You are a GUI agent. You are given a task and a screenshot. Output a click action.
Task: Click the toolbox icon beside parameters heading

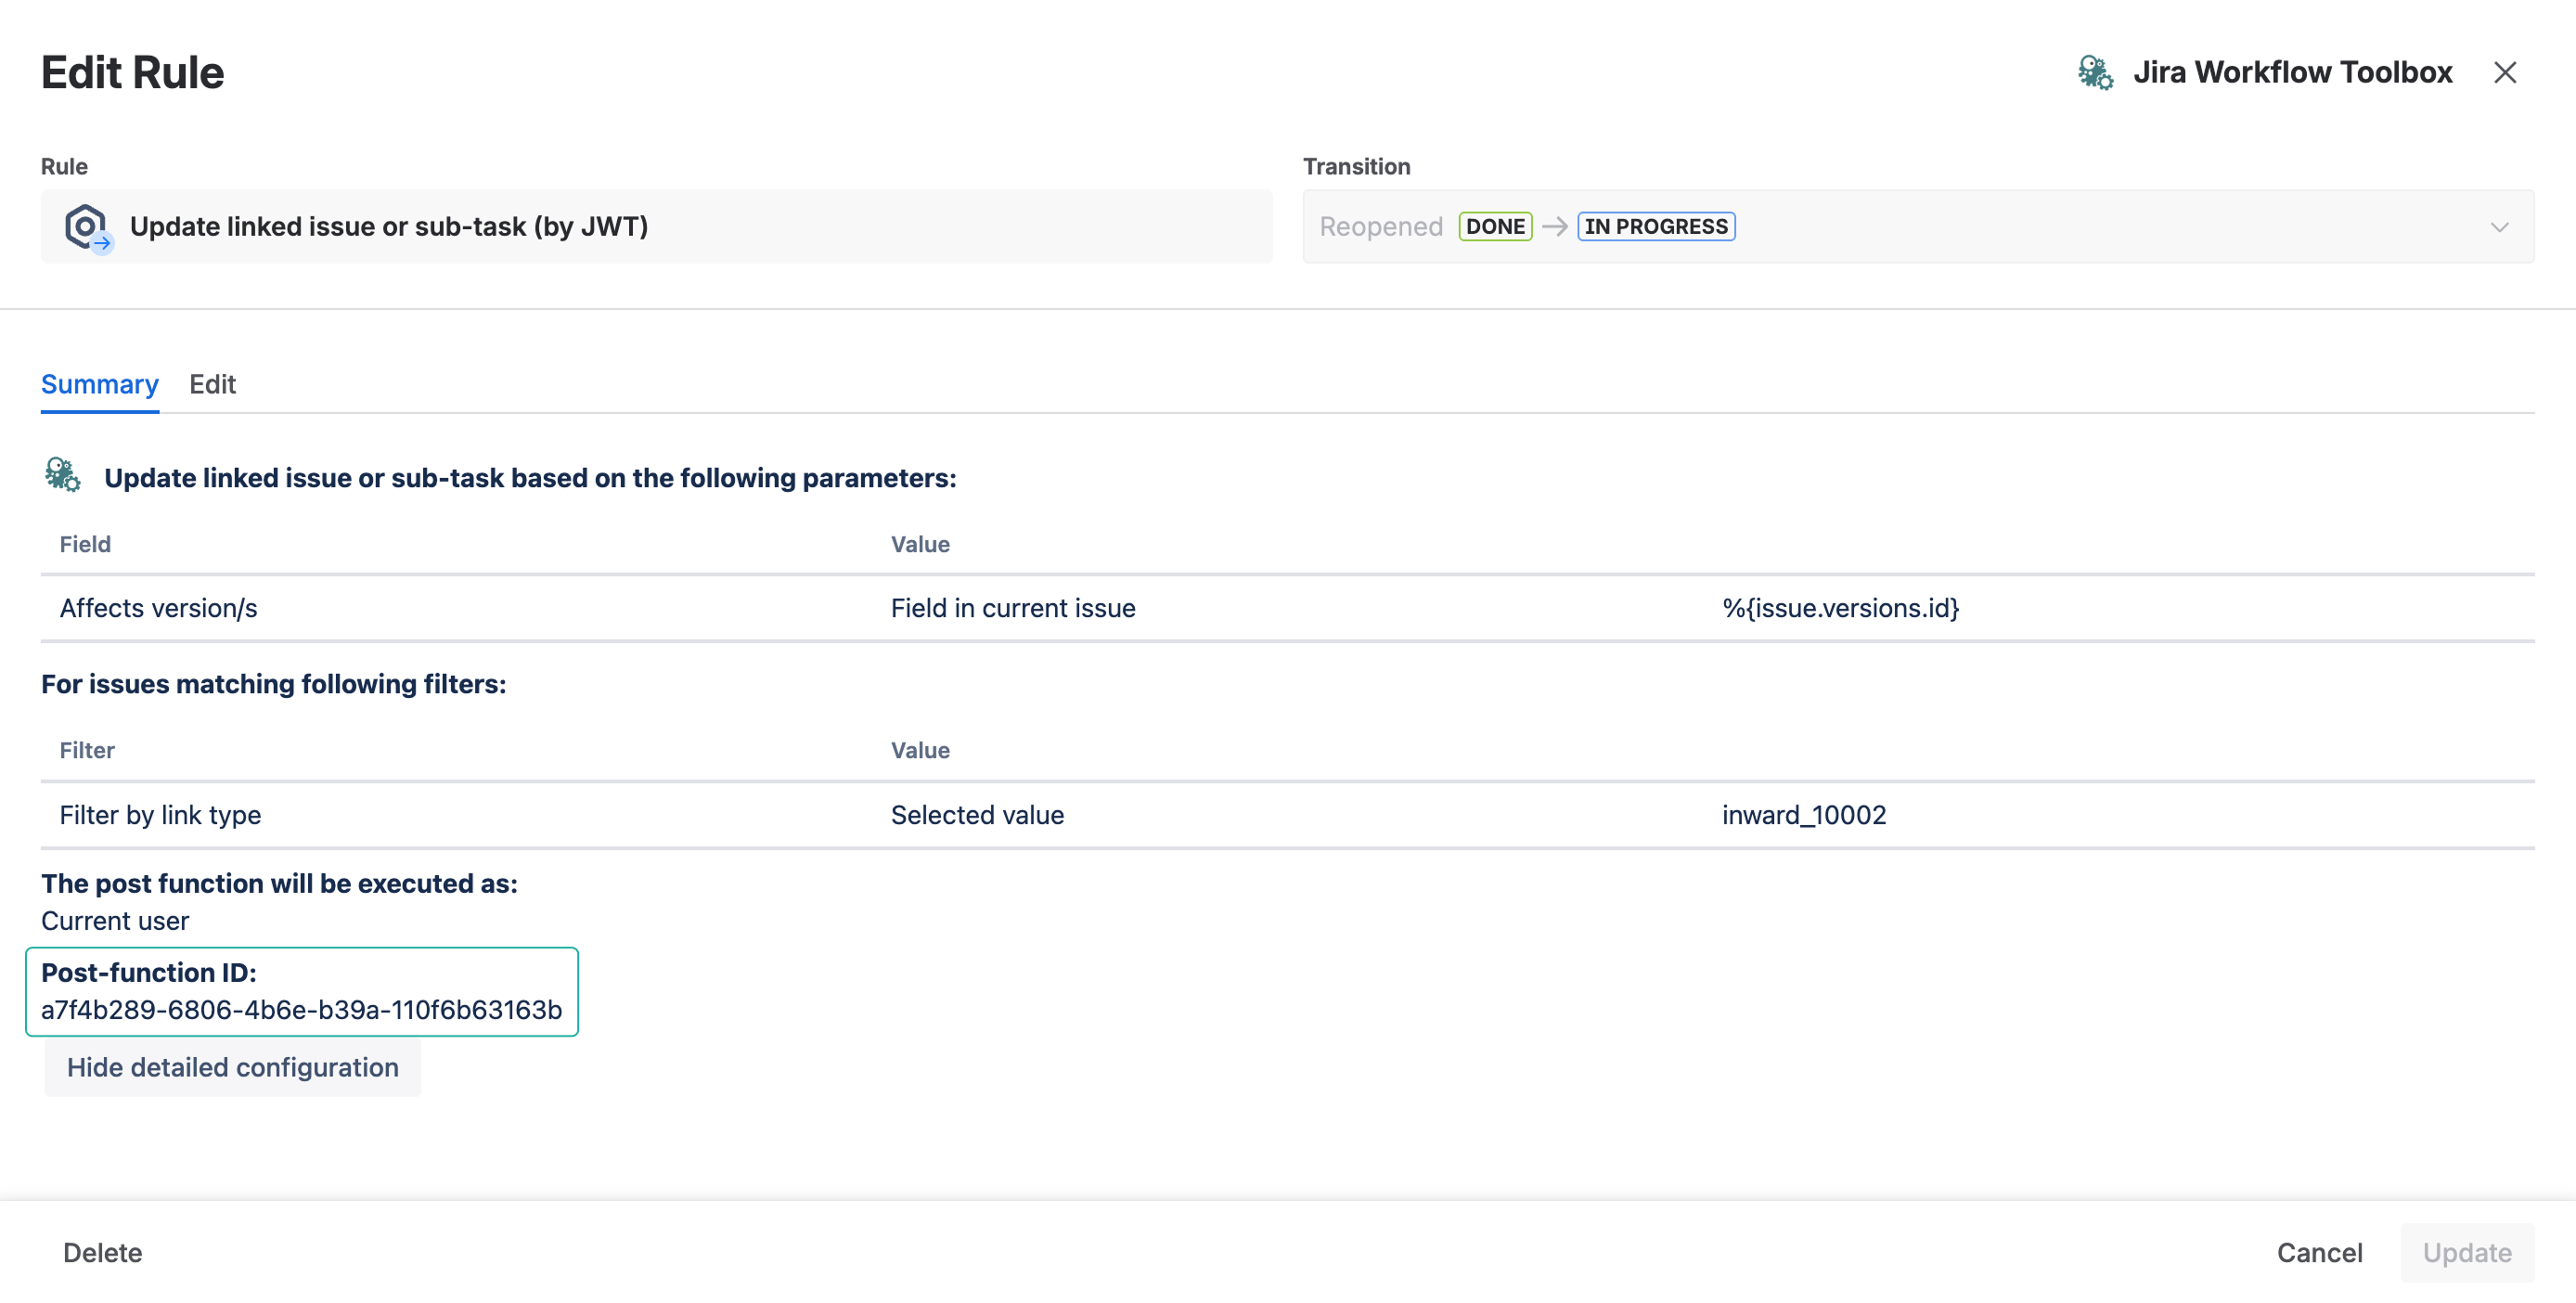pyautogui.click(x=62, y=475)
